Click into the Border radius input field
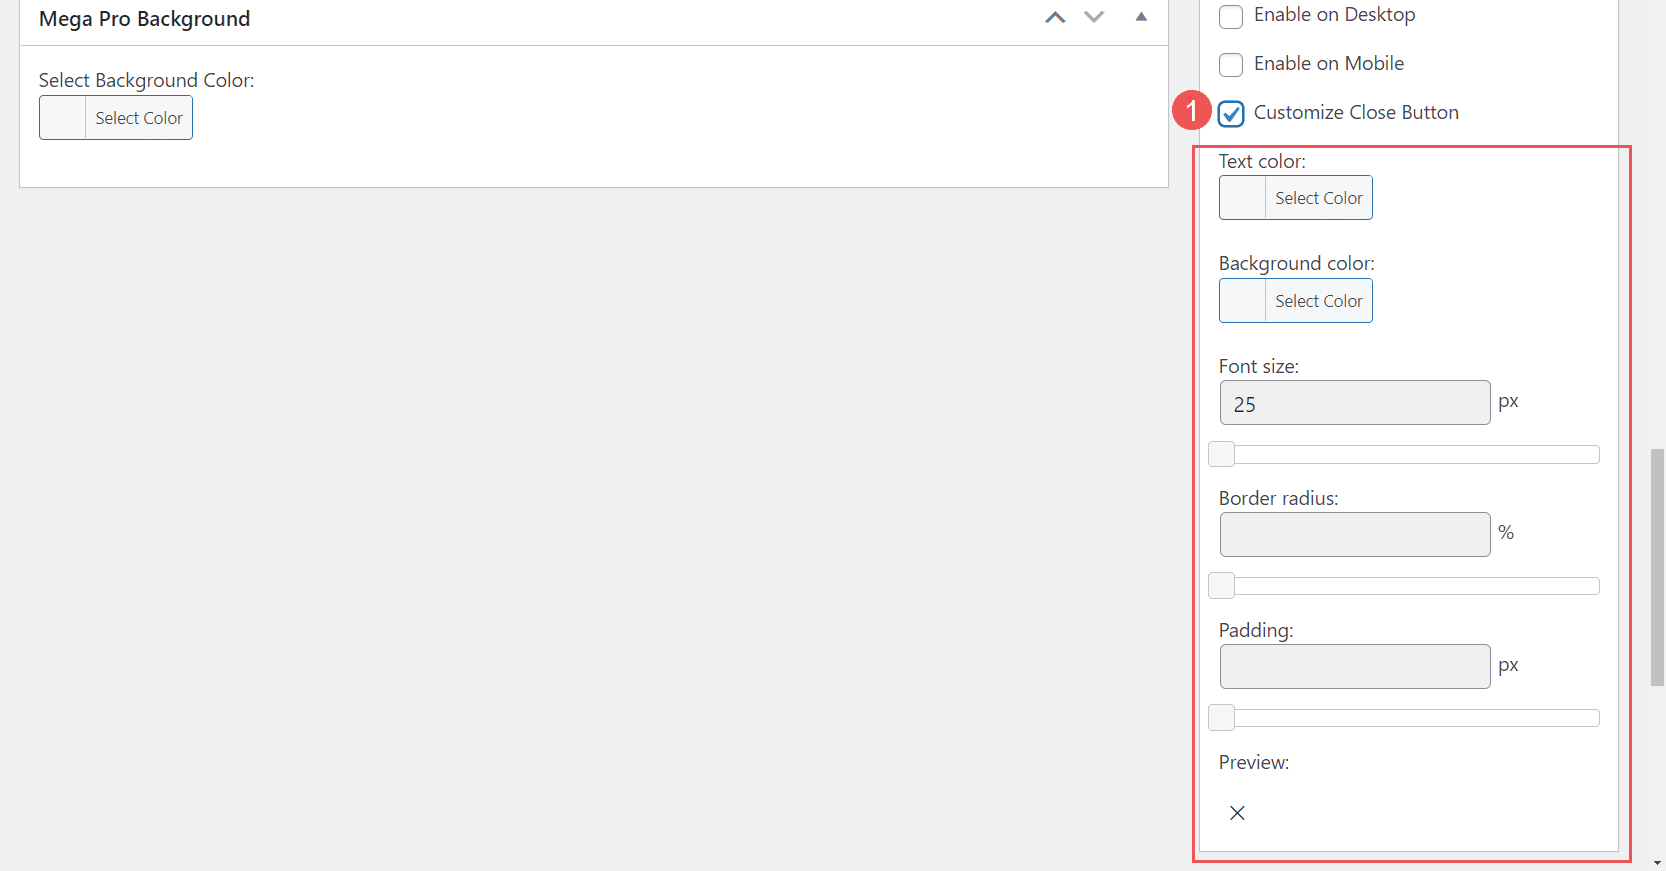Viewport: 1666px width, 871px height. coord(1354,535)
